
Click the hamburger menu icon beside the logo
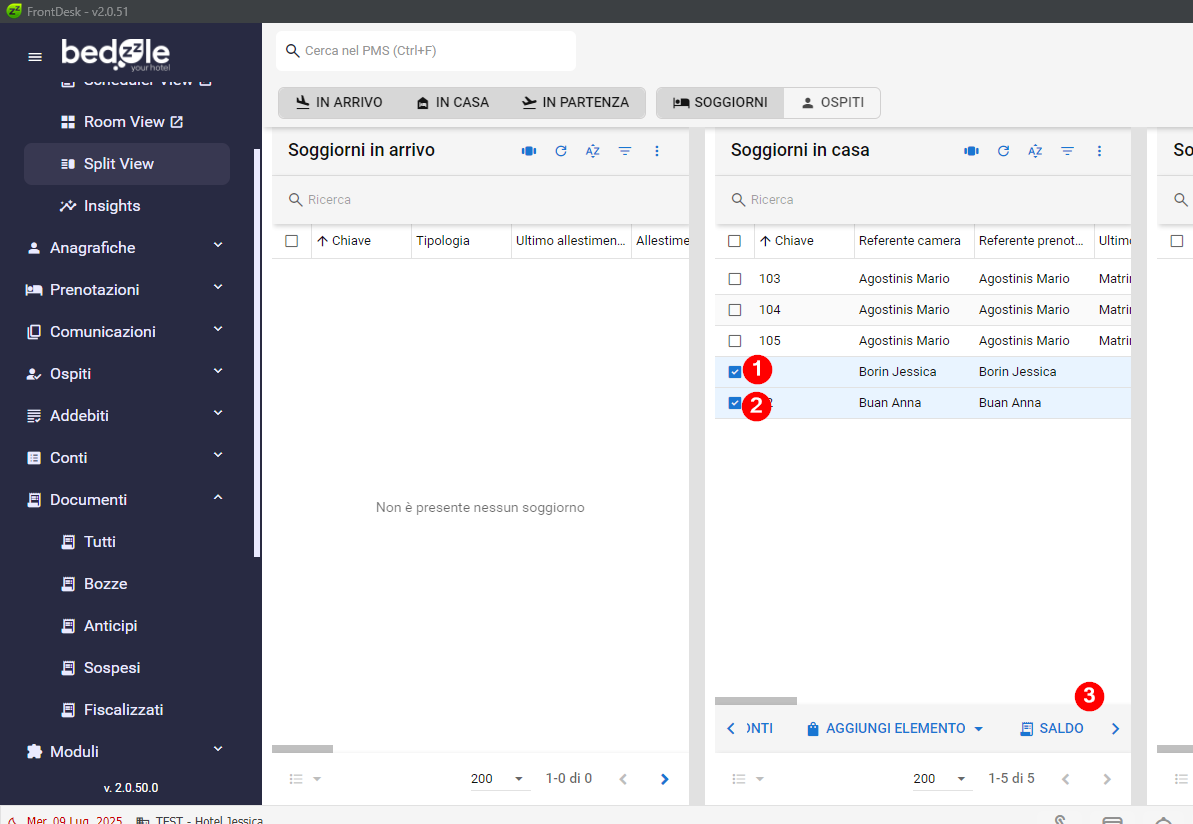click(x=35, y=57)
